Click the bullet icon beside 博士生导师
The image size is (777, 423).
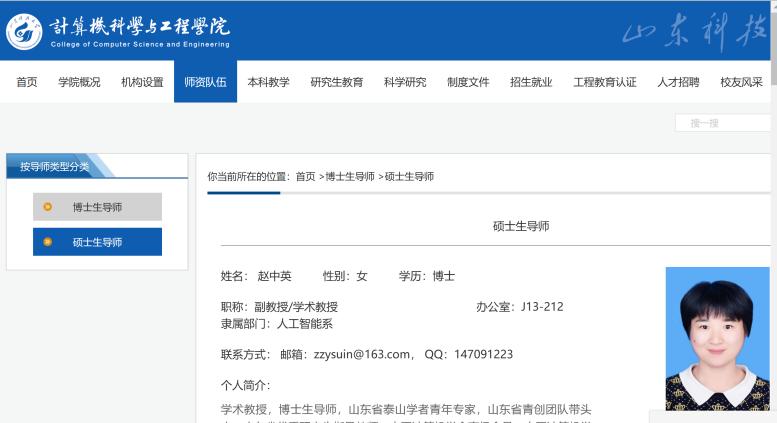click(x=47, y=207)
